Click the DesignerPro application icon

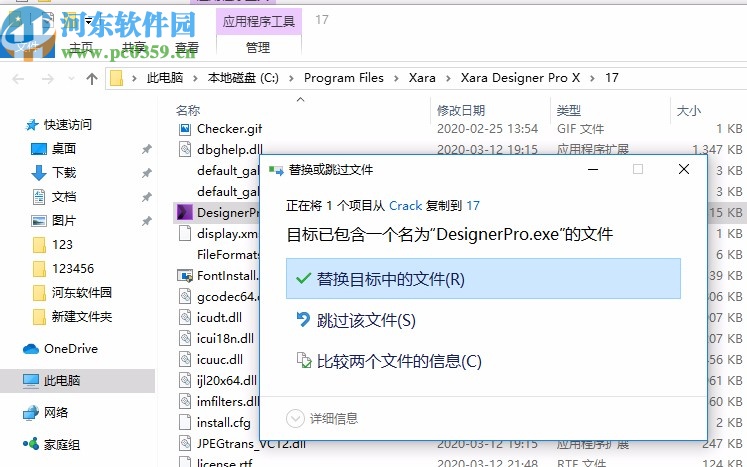click(x=185, y=212)
